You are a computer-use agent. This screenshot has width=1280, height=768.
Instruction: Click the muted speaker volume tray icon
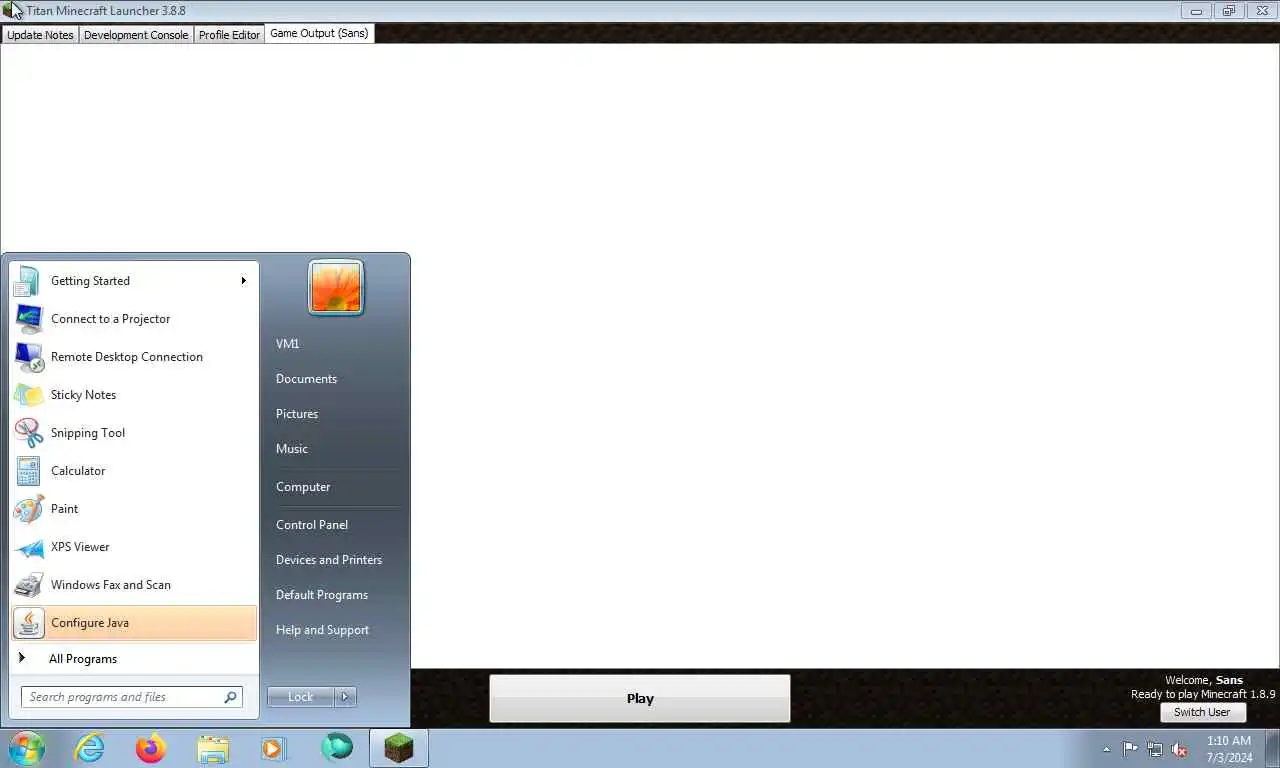point(1180,749)
